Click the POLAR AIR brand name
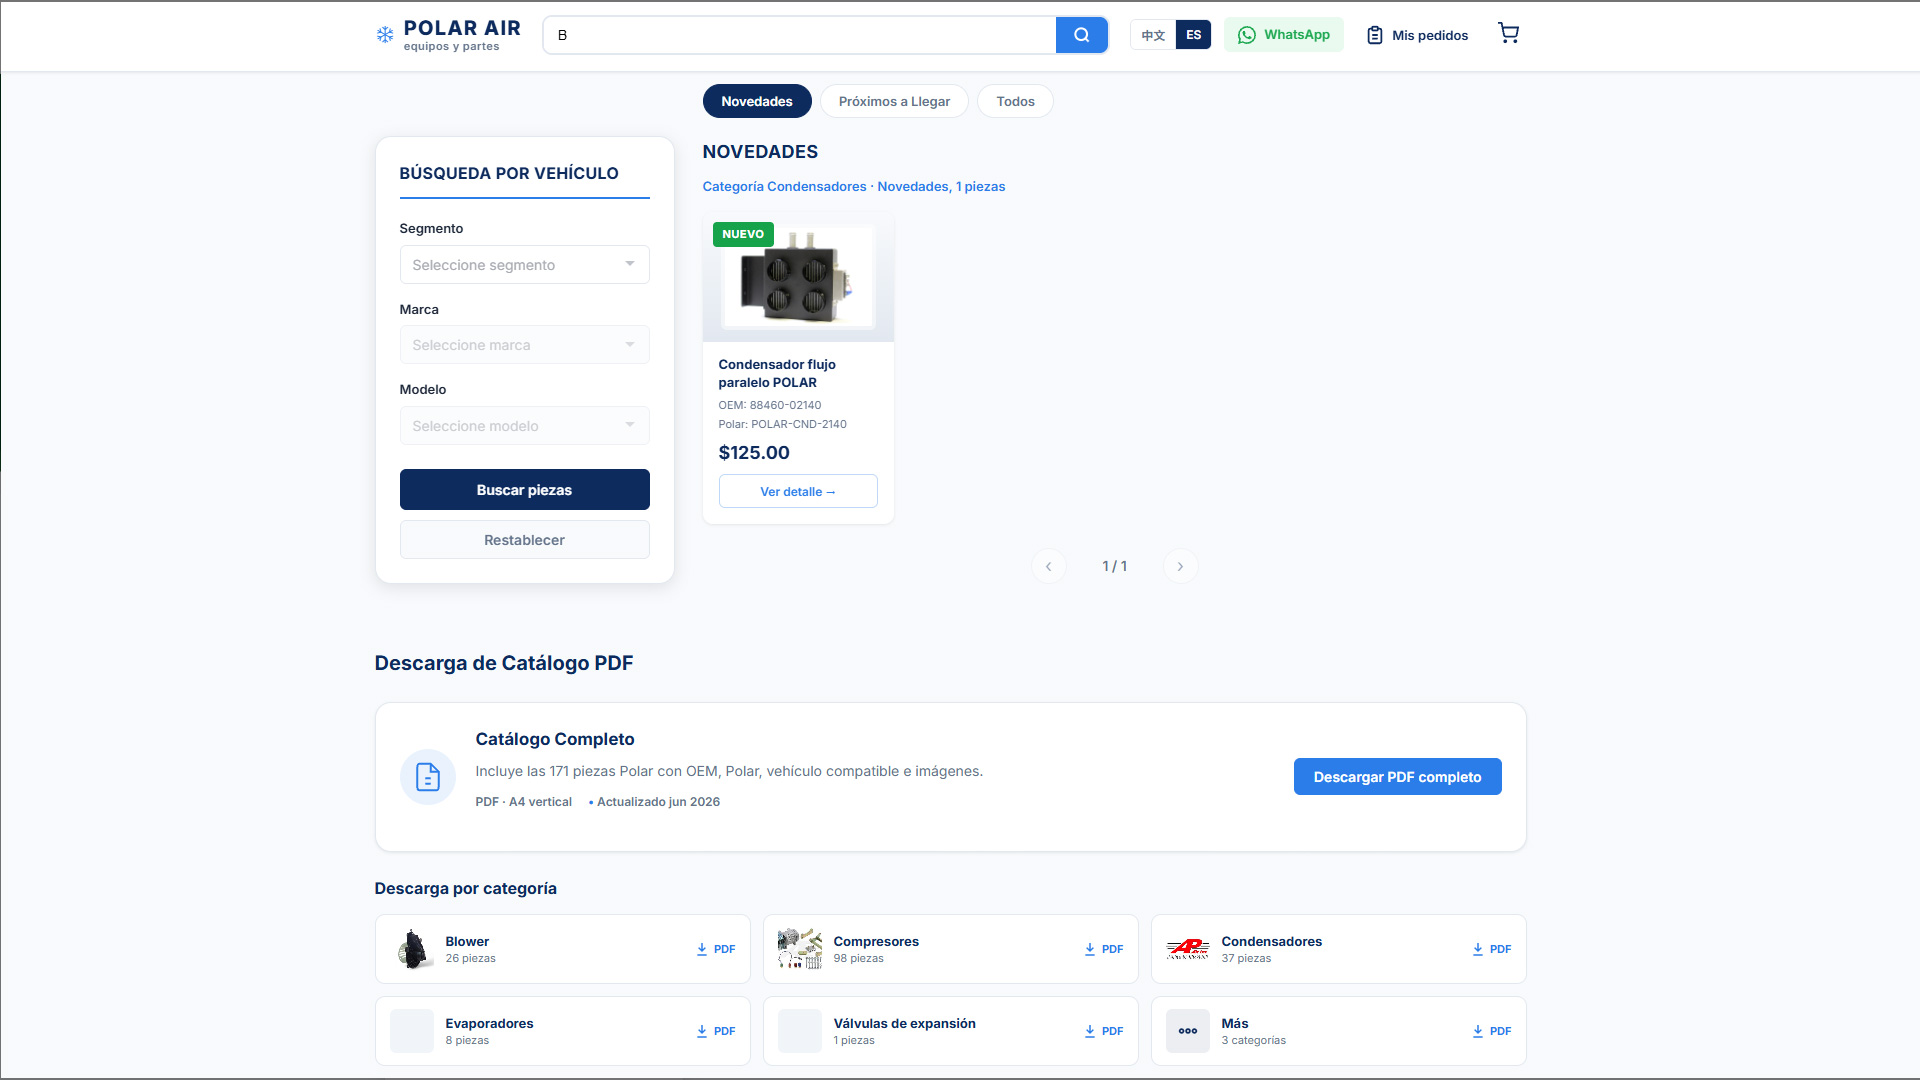1920x1080 pixels. [462, 28]
